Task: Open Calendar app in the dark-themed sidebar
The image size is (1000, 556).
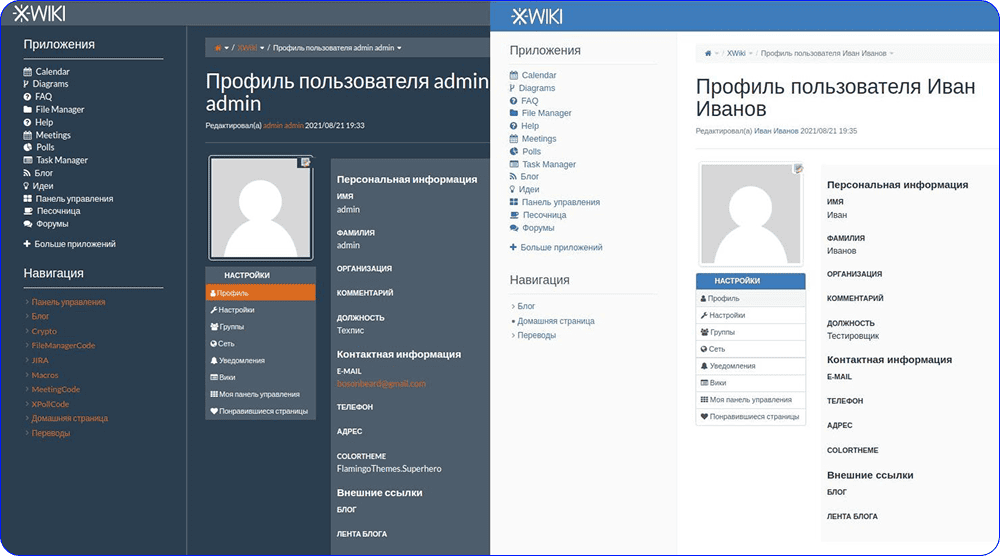Action: [x=52, y=72]
